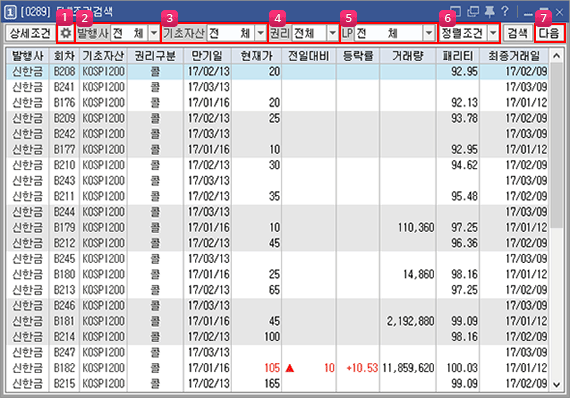This screenshot has width=570, height=398.
Task: Open the 발행사 dropdown arrow
Action: 154,33
